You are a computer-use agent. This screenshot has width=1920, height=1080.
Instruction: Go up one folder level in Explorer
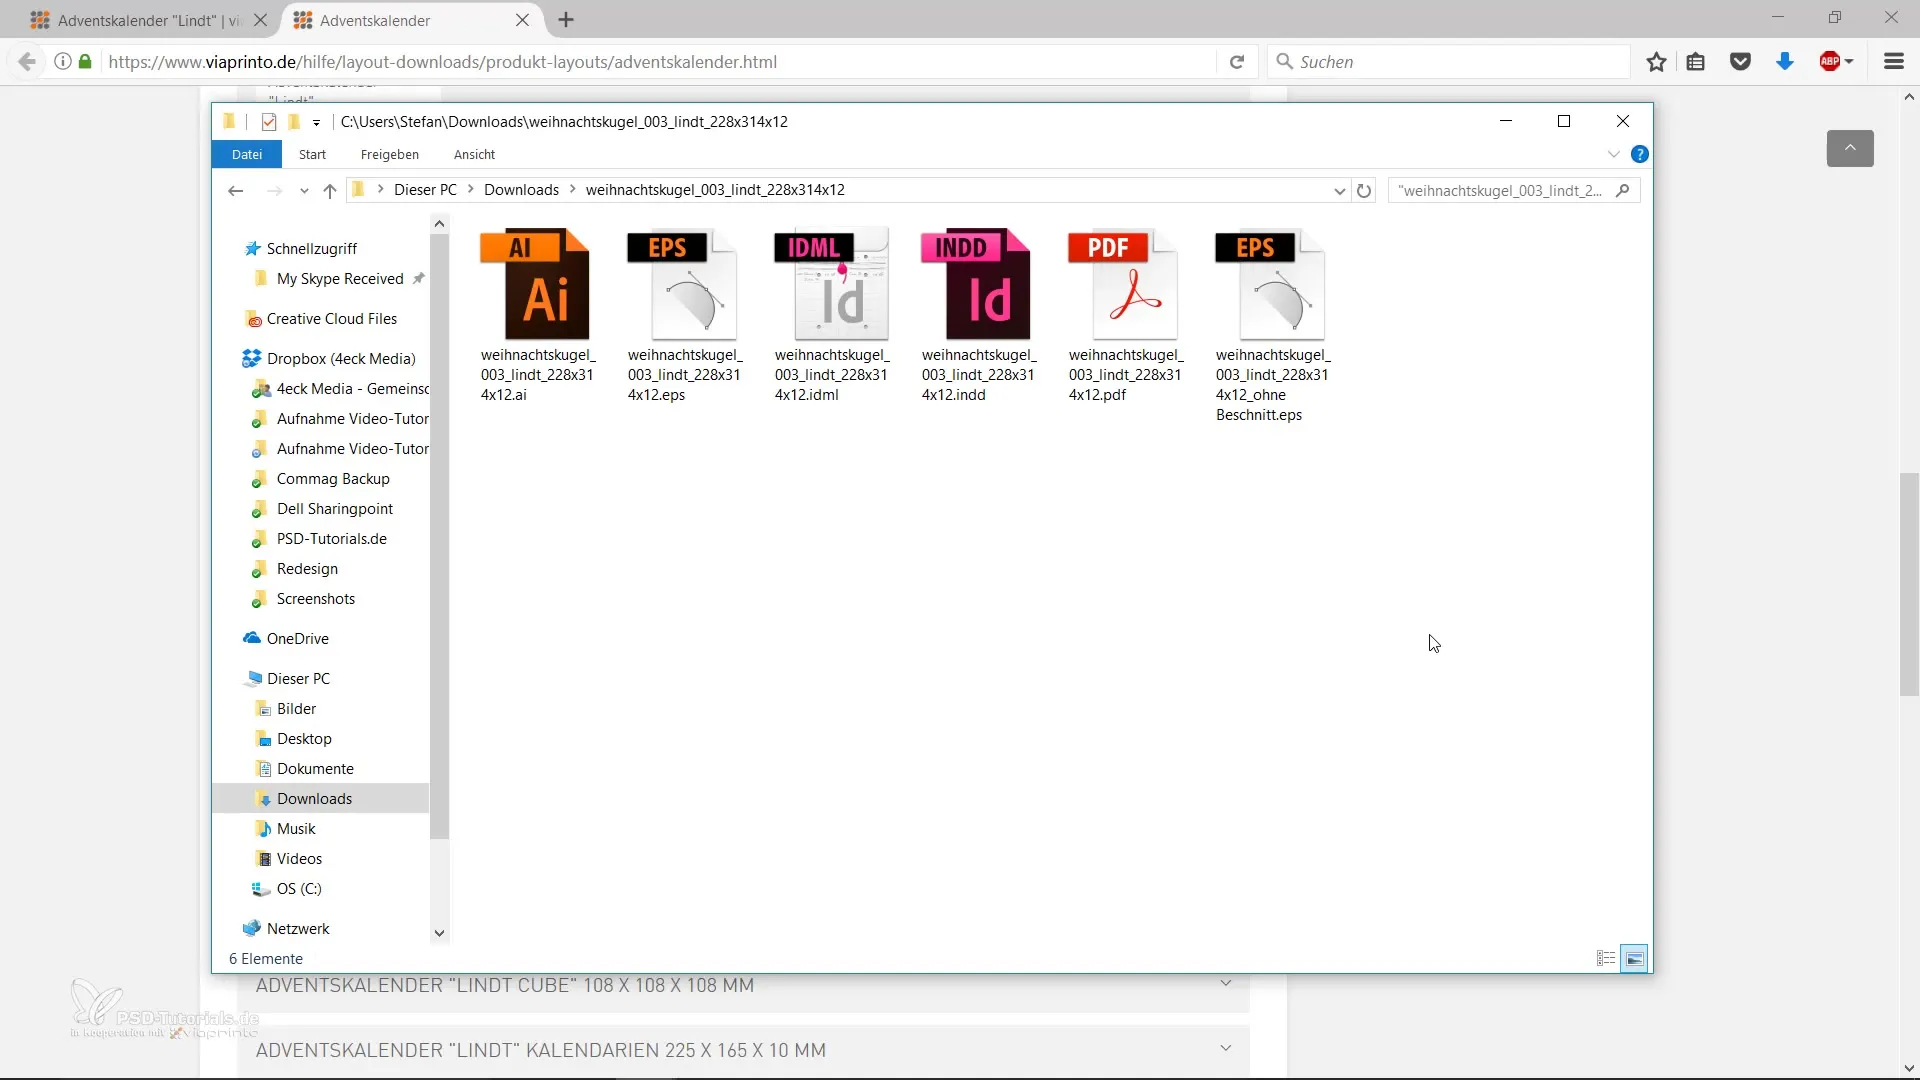click(x=330, y=190)
